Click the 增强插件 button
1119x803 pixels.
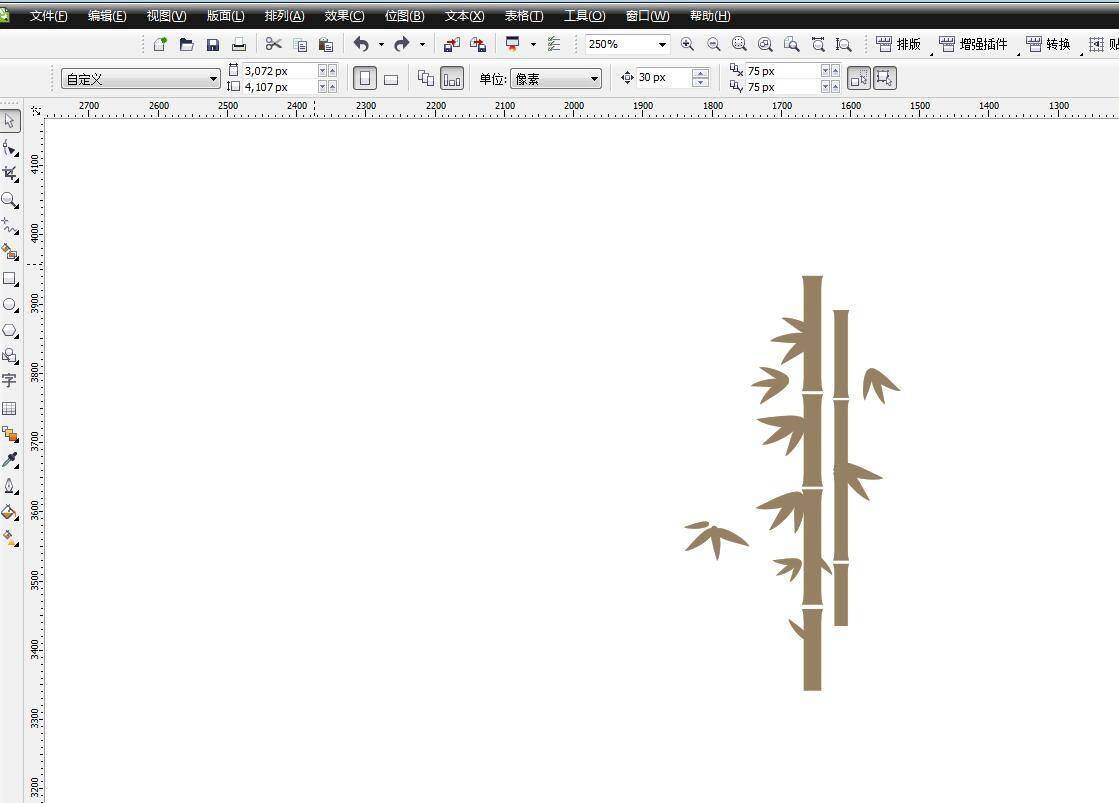973,44
